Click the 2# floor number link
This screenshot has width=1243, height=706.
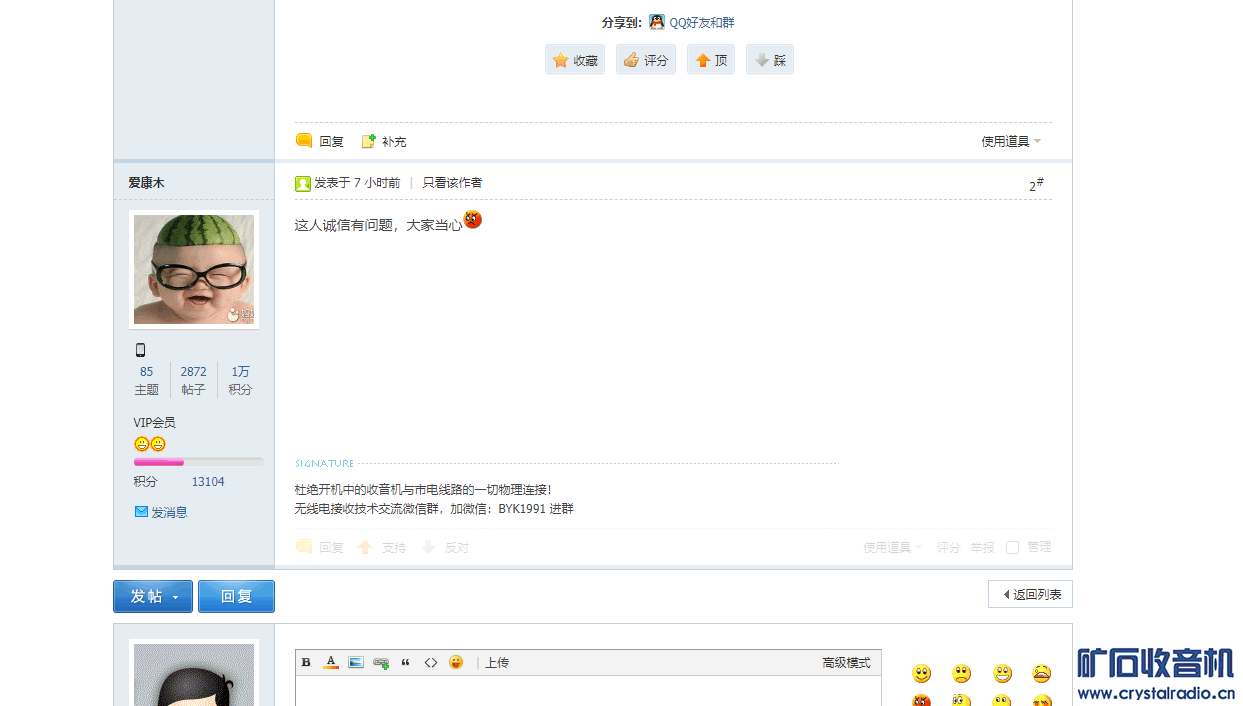(1036, 184)
